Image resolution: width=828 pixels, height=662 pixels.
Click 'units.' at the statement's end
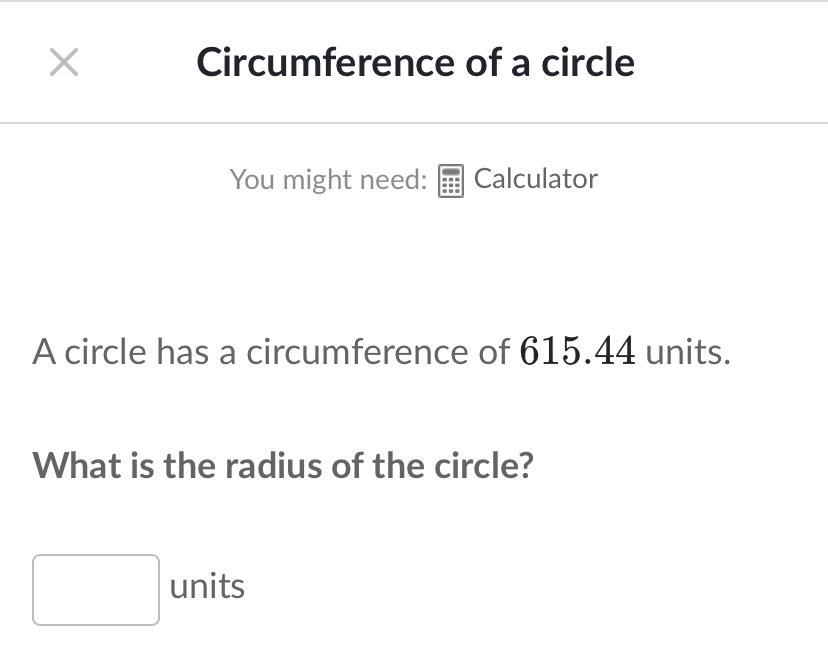688,352
